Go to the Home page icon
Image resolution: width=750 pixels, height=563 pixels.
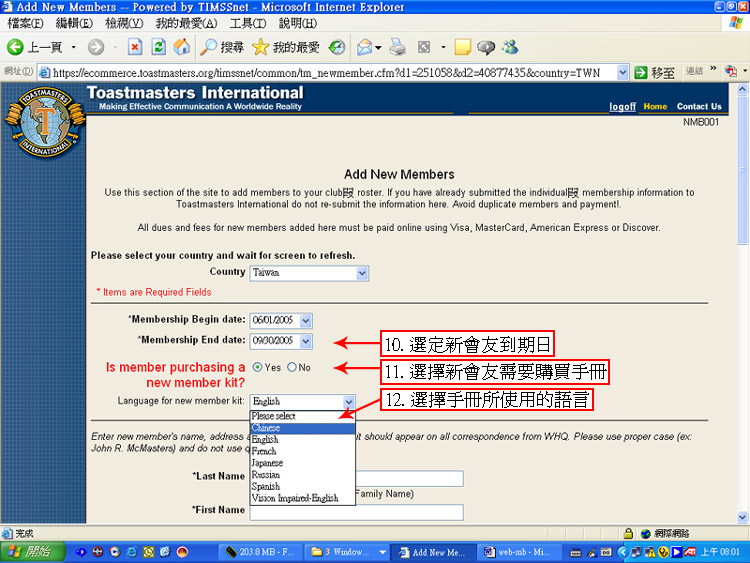pos(181,47)
